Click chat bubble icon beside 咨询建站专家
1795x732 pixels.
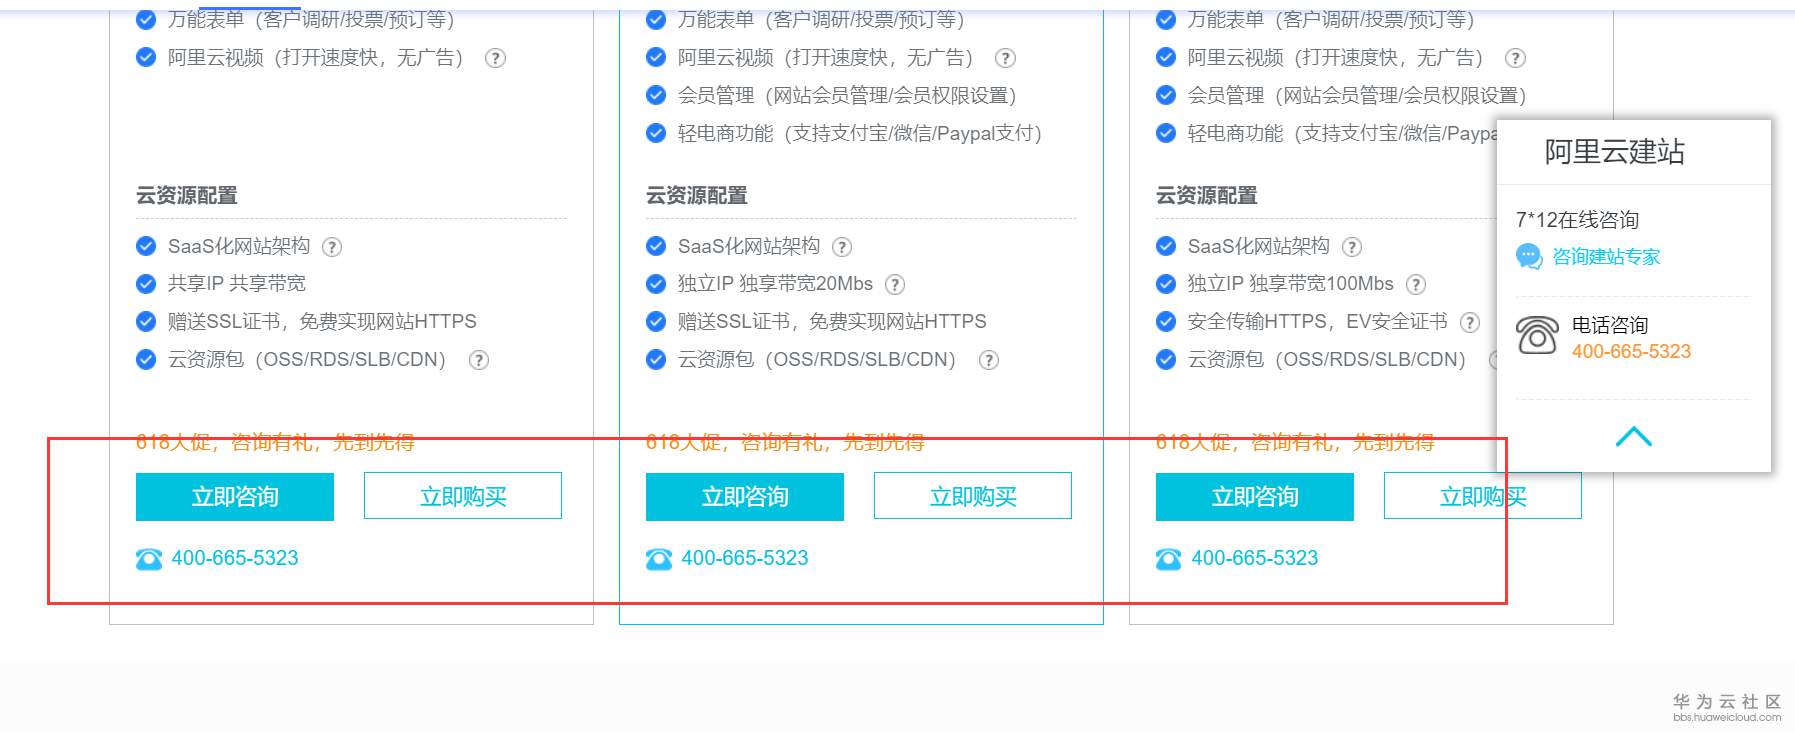tap(1529, 257)
